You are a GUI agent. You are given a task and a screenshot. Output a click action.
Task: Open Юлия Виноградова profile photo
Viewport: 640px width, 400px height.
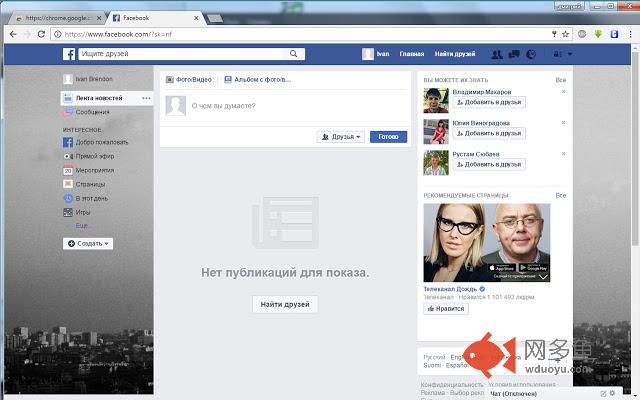[x=436, y=131]
